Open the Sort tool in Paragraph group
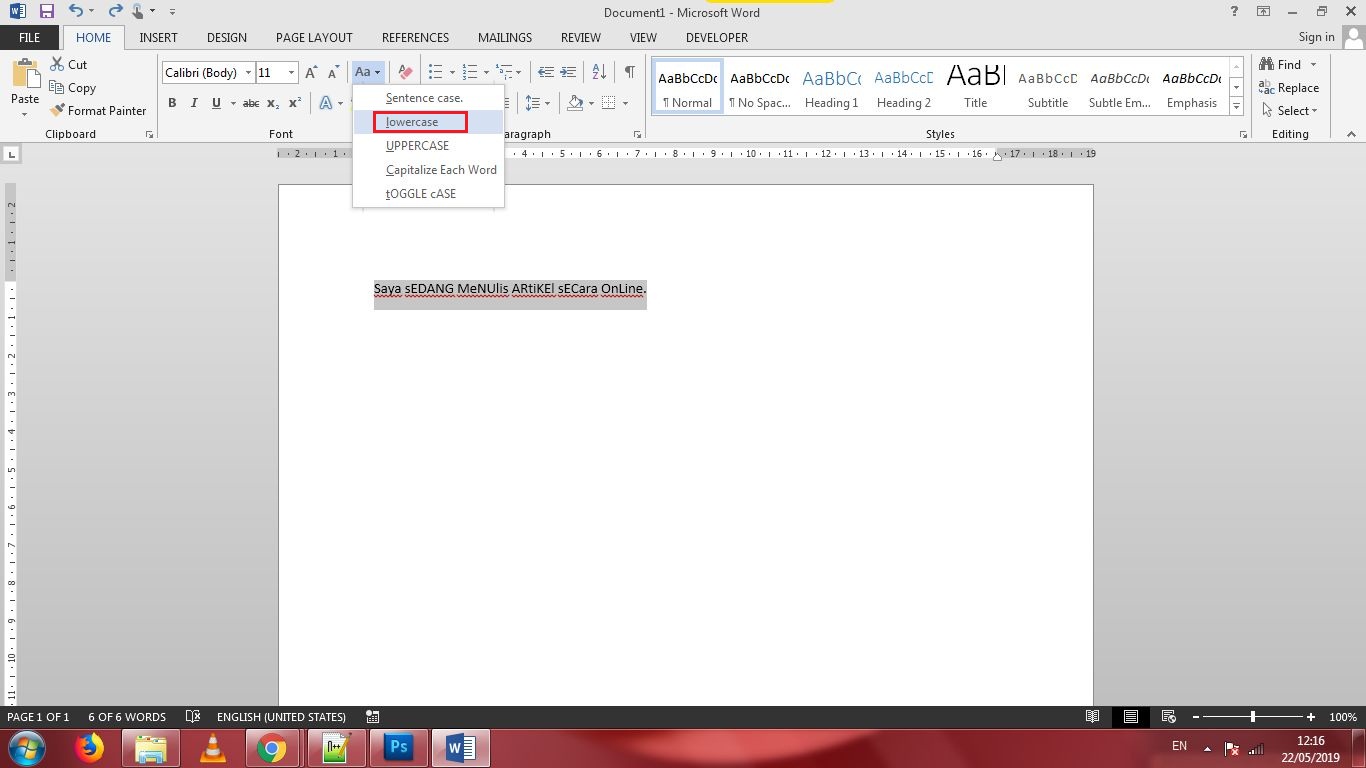The height and width of the screenshot is (768, 1366). coord(598,71)
